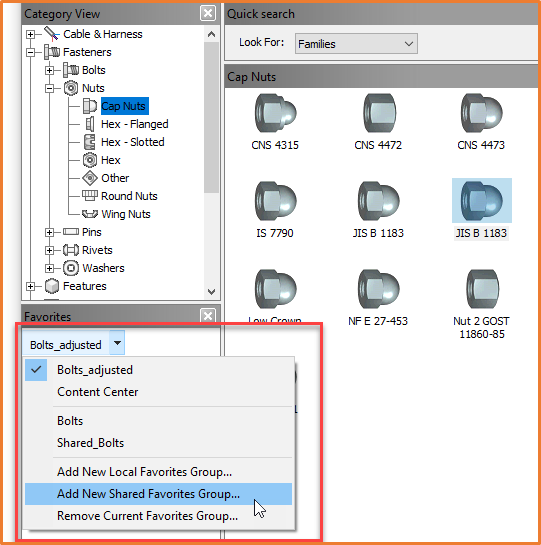Open the Look For Families dropdown
This screenshot has width=541, height=545.
pos(356,44)
